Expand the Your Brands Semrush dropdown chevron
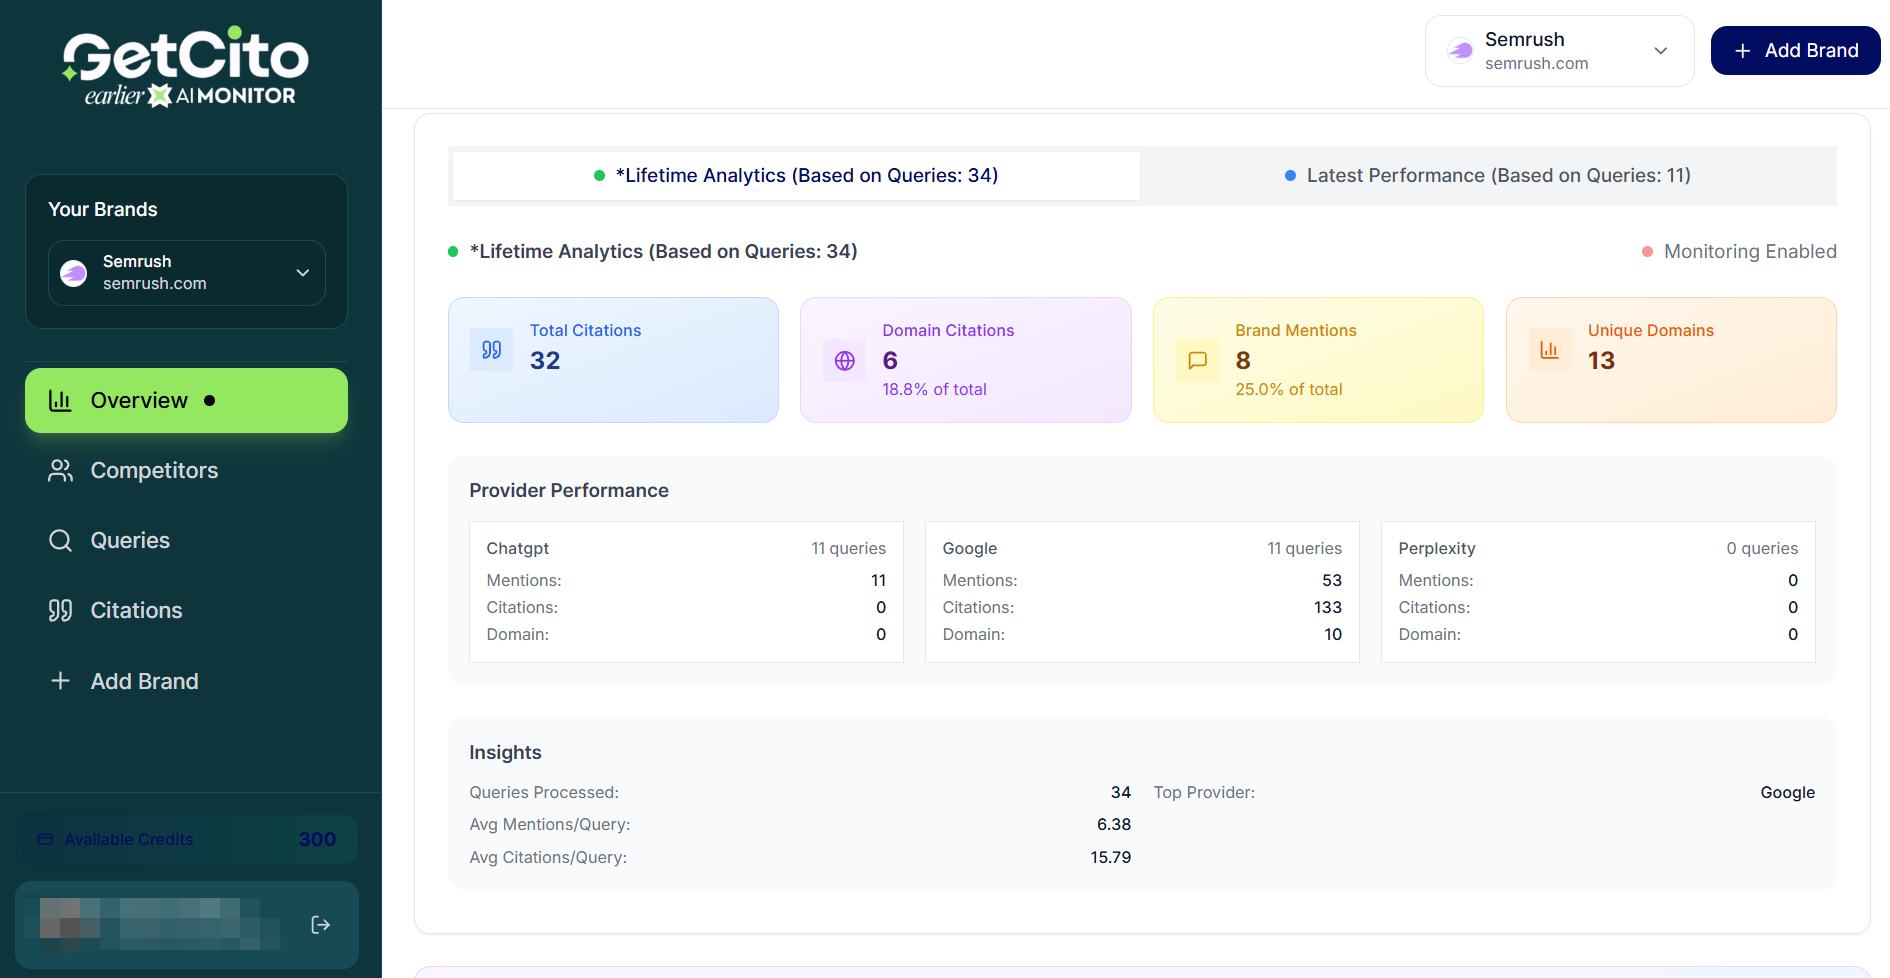This screenshot has height=978, width=1890. click(x=303, y=273)
